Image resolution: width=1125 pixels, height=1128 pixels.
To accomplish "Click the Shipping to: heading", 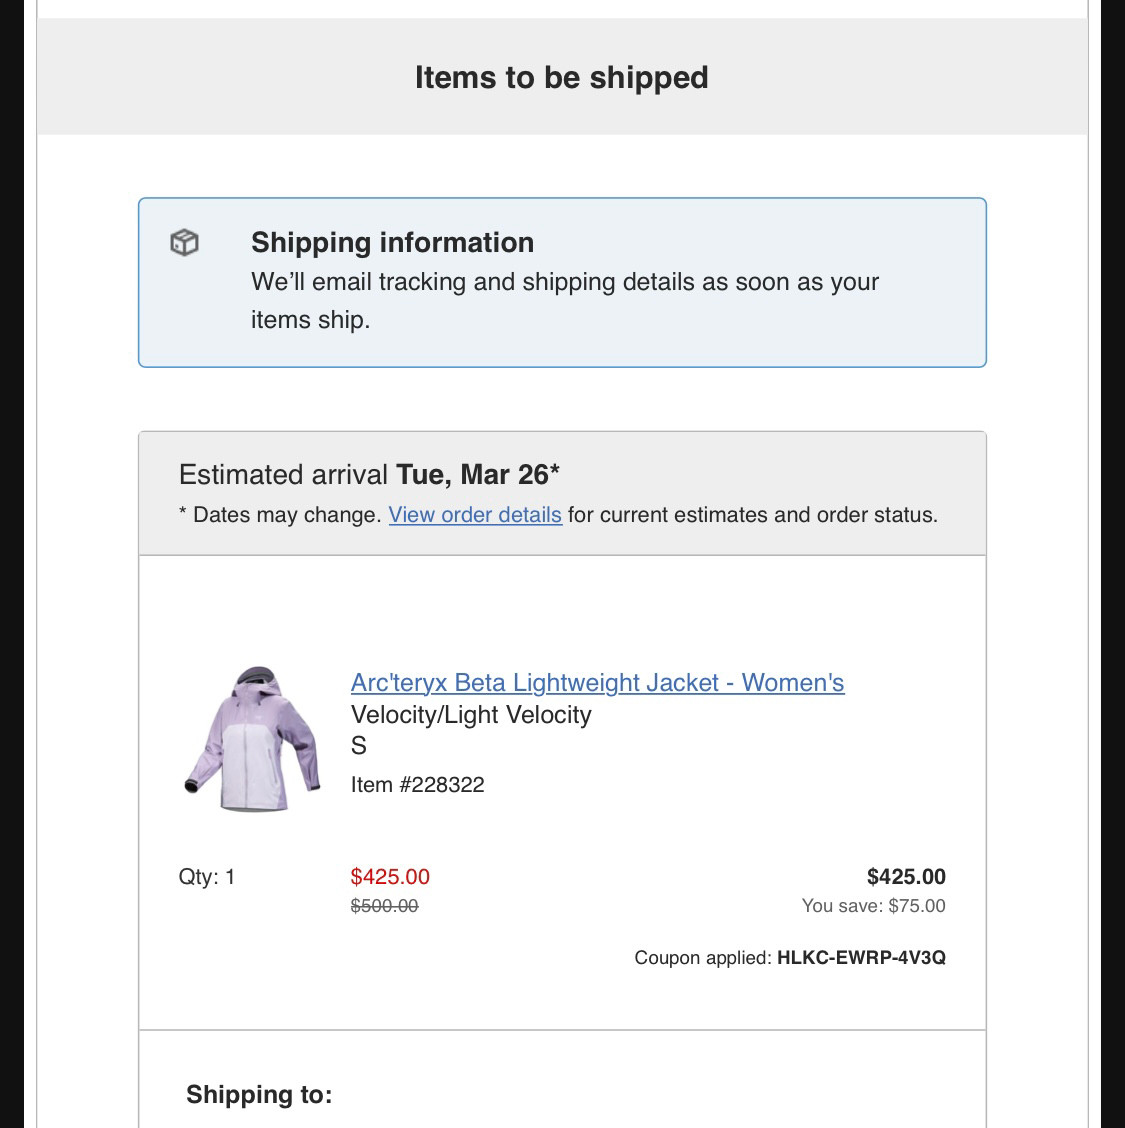I will point(259,1095).
